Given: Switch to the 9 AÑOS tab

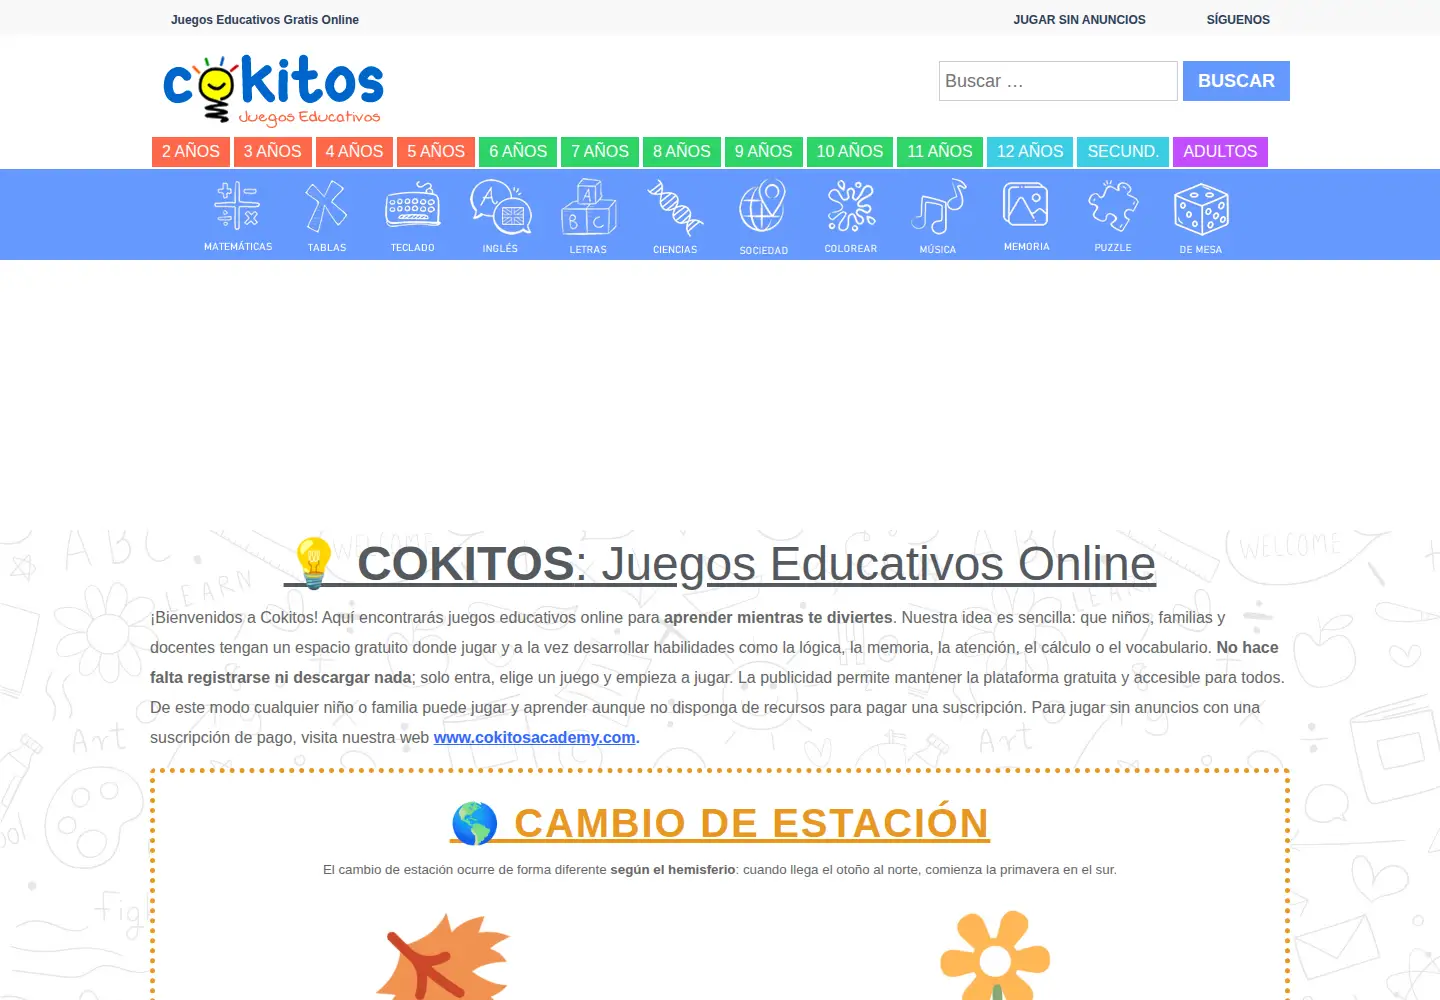Looking at the screenshot, I should [764, 152].
